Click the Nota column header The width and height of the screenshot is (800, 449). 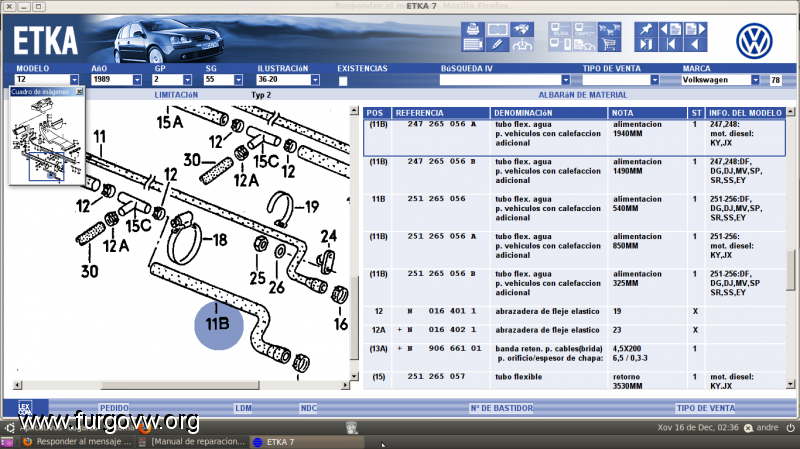click(647, 113)
